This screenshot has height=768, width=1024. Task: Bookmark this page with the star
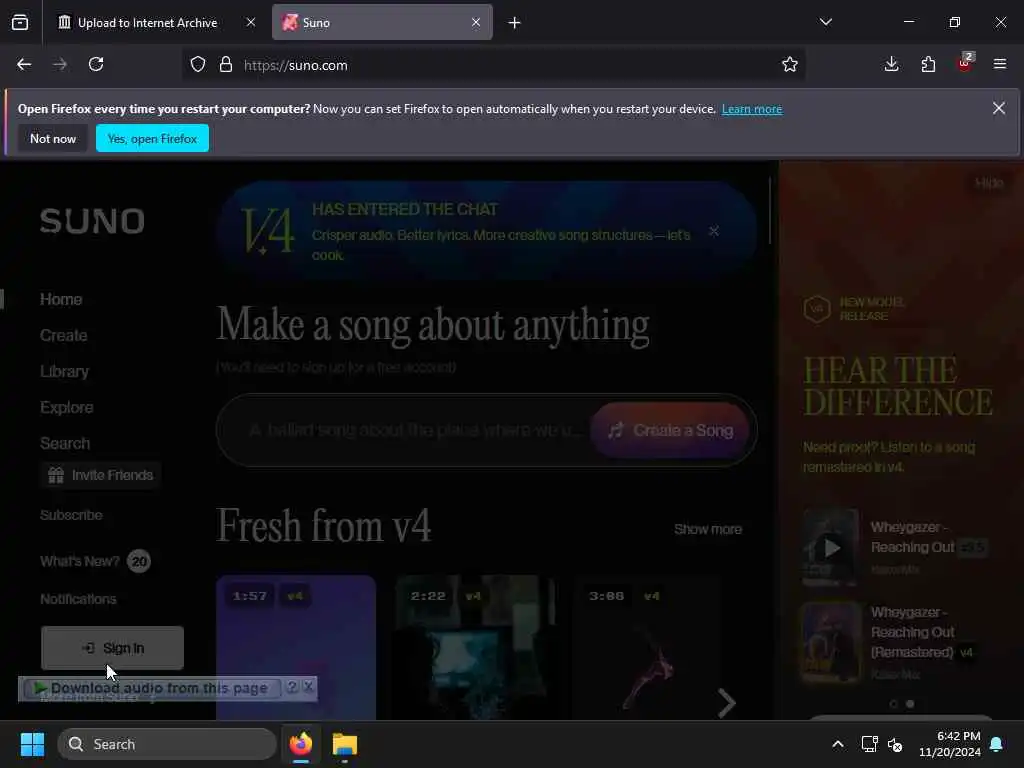point(790,65)
